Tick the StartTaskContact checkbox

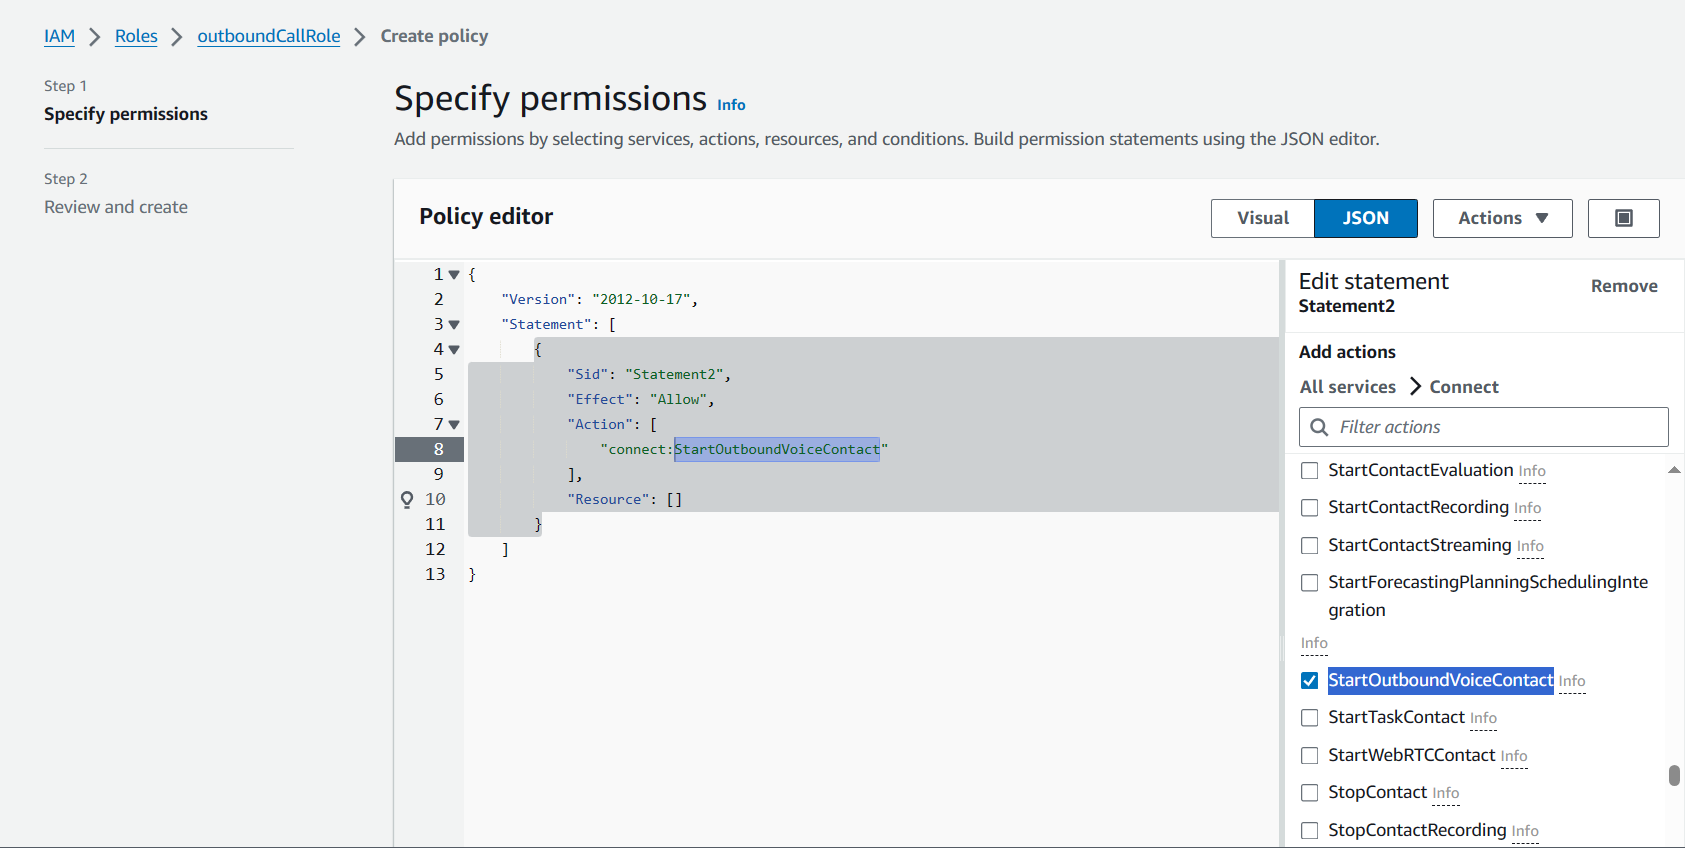pyautogui.click(x=1309, y=718)
